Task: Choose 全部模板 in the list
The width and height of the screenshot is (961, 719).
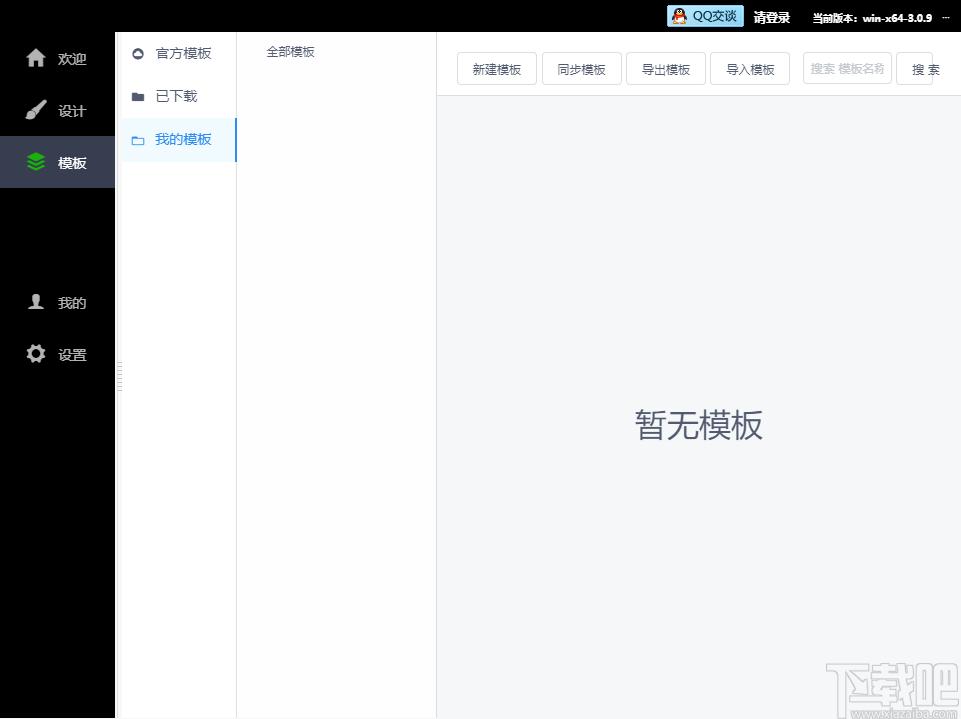Action: coord(291,52)
